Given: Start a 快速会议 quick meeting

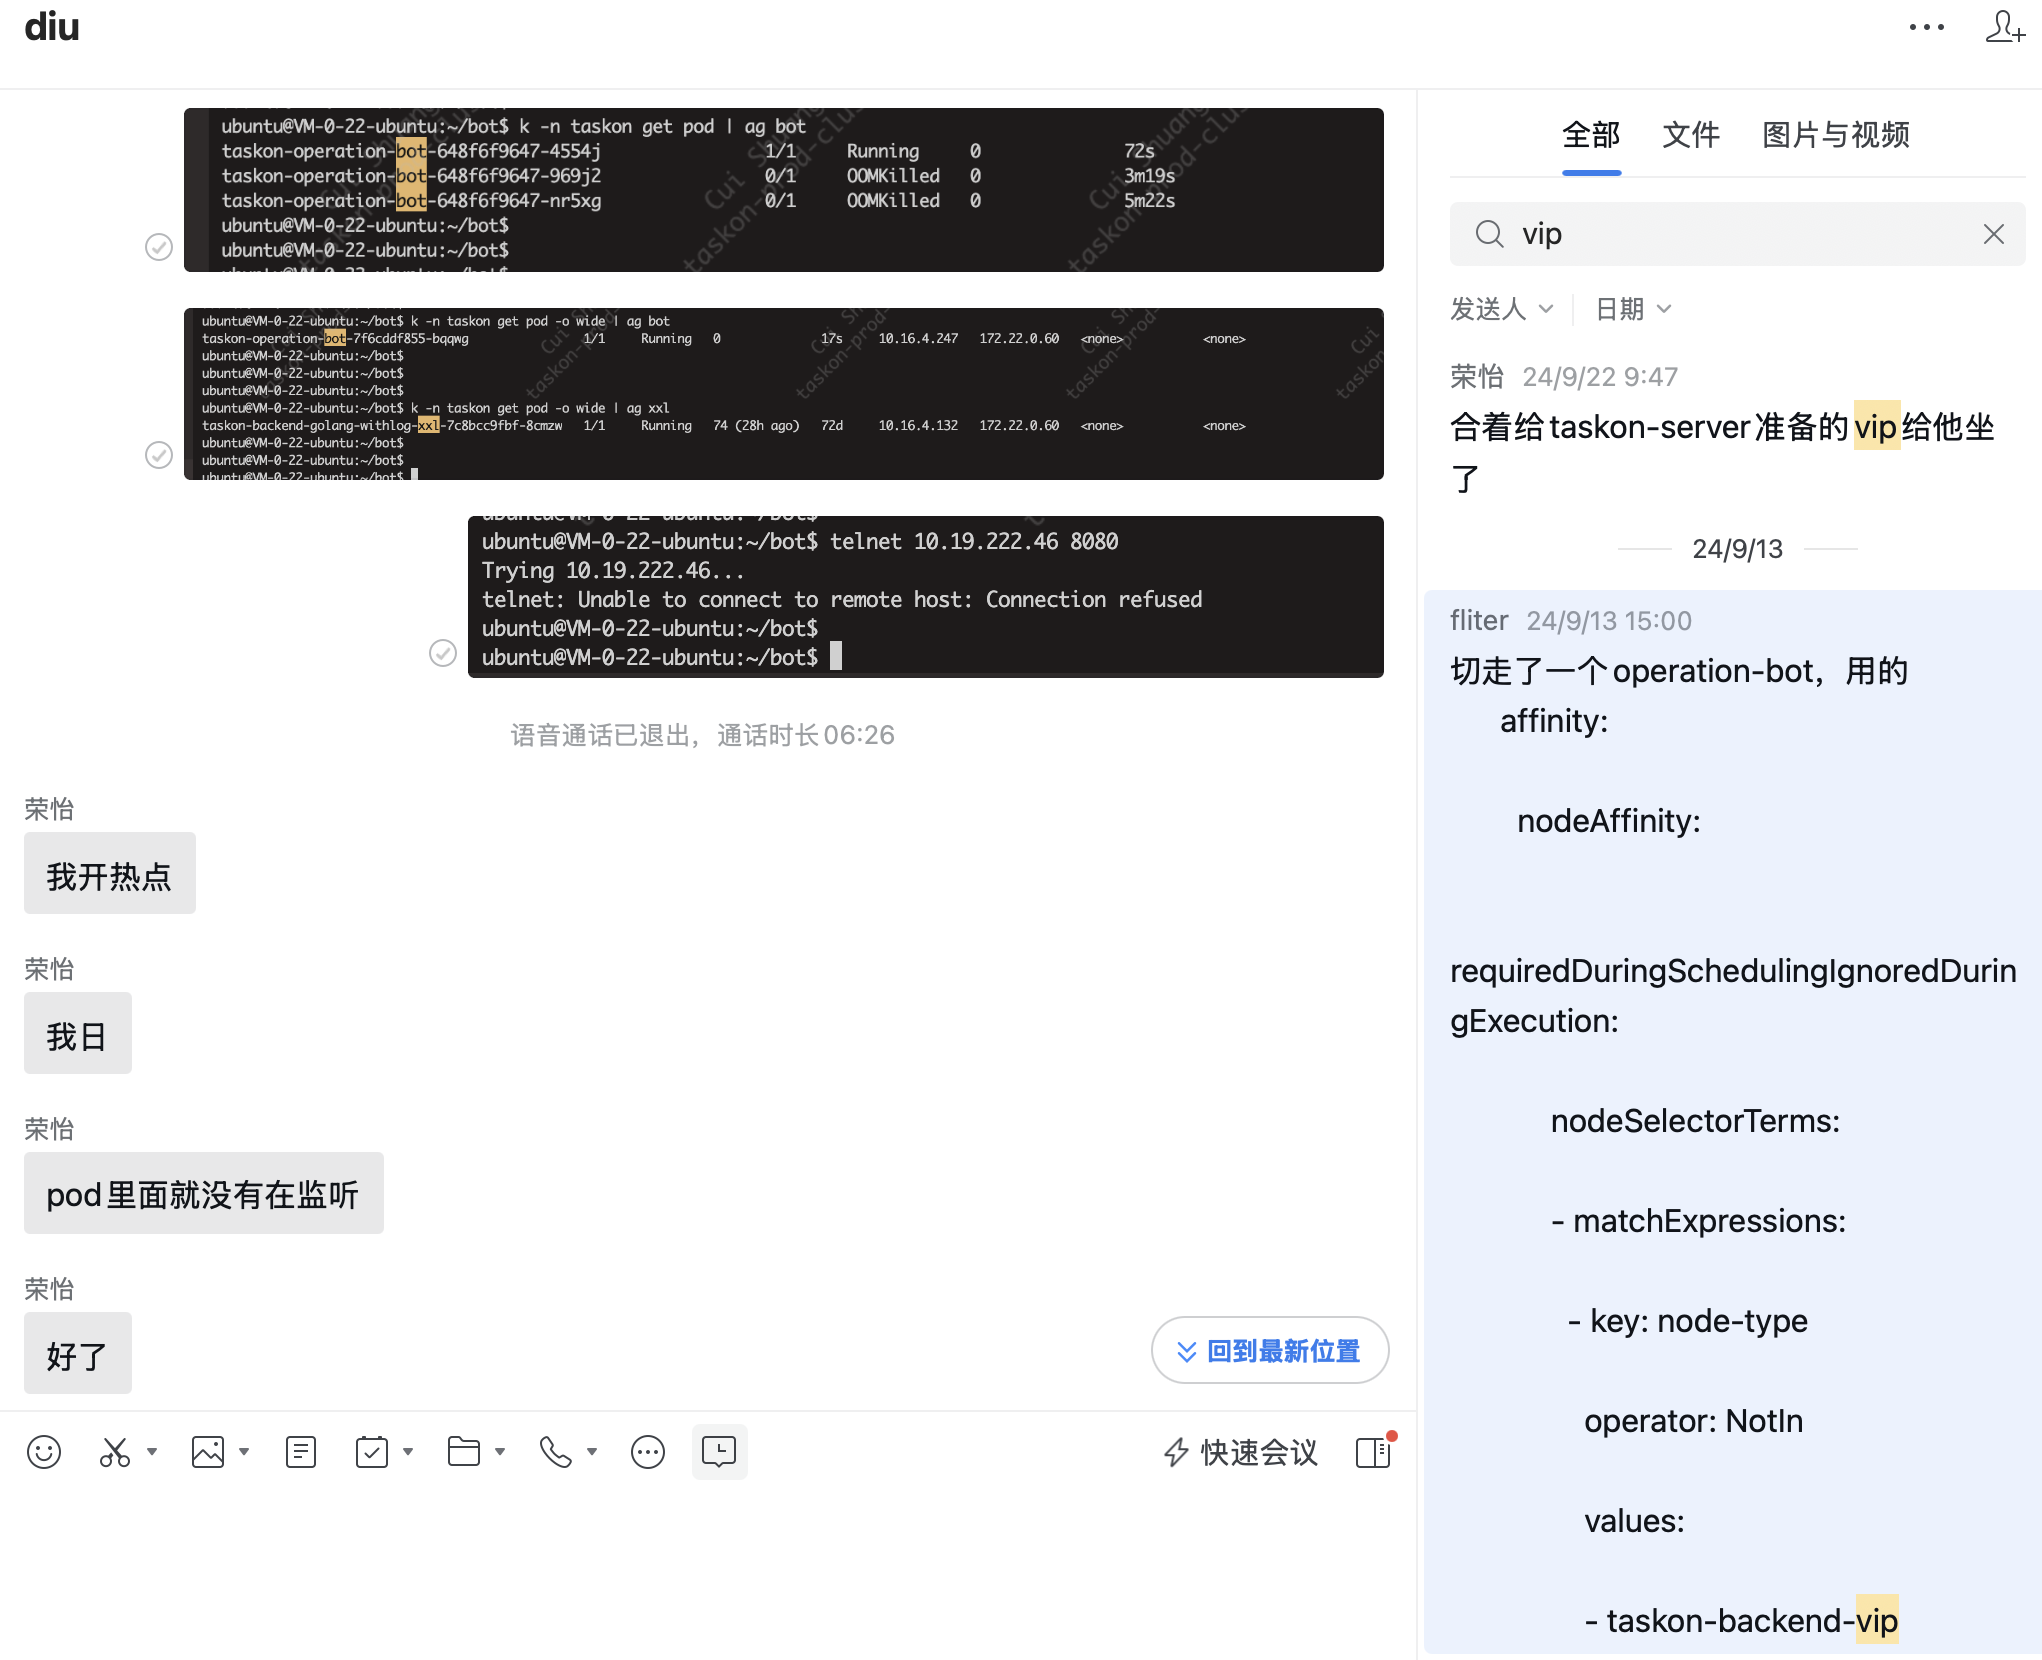Looking at the screenshot, I should (1240, 1452).
